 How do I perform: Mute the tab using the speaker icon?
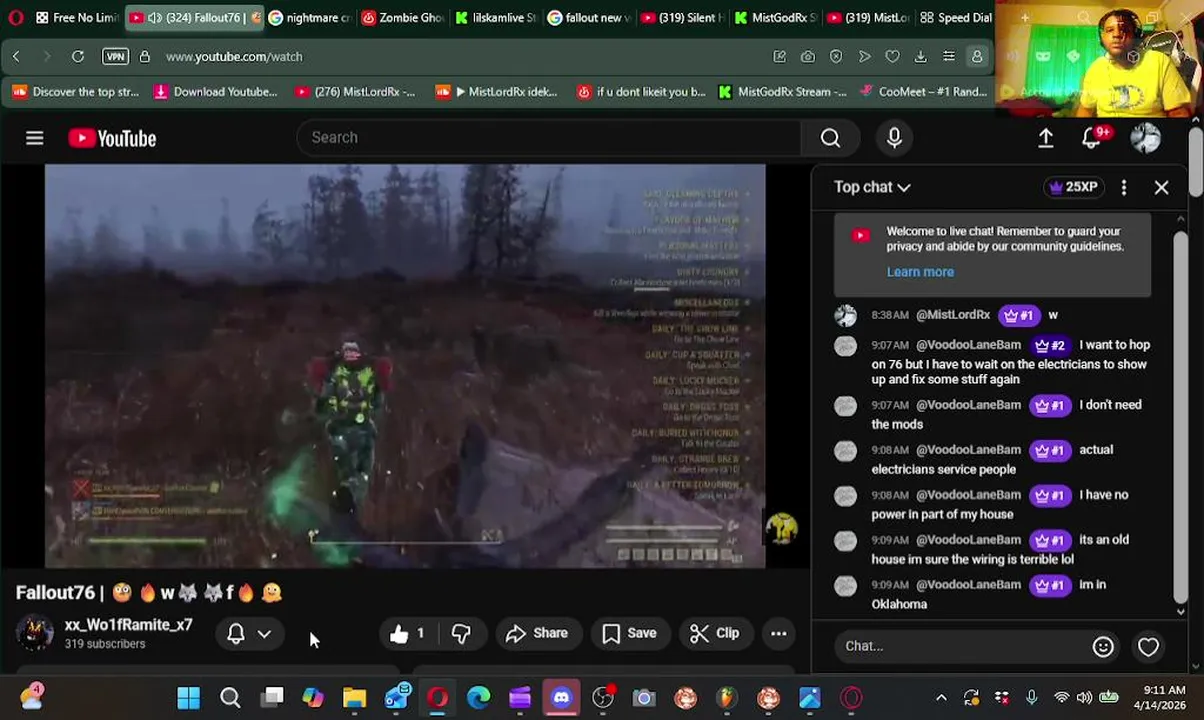click(155, 18)
